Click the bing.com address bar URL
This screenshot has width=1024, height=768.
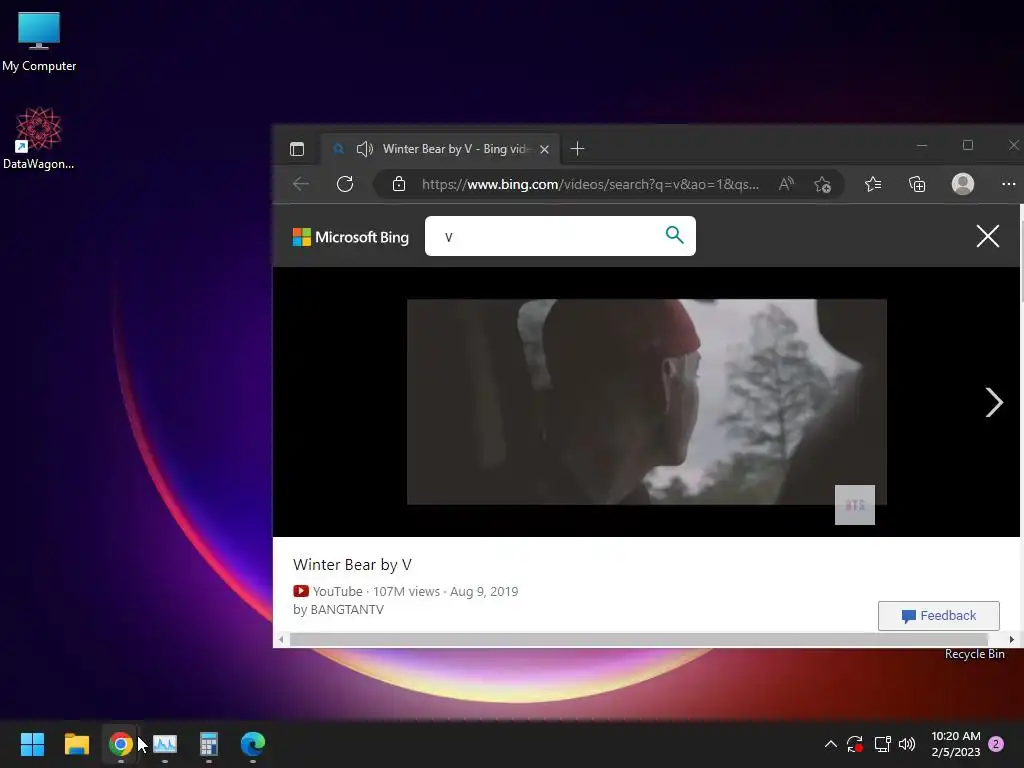tap(590, 184)
